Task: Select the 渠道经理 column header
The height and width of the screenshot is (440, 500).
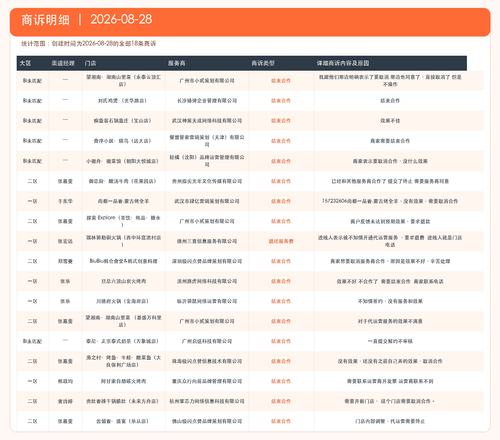Action: [63, 63]
